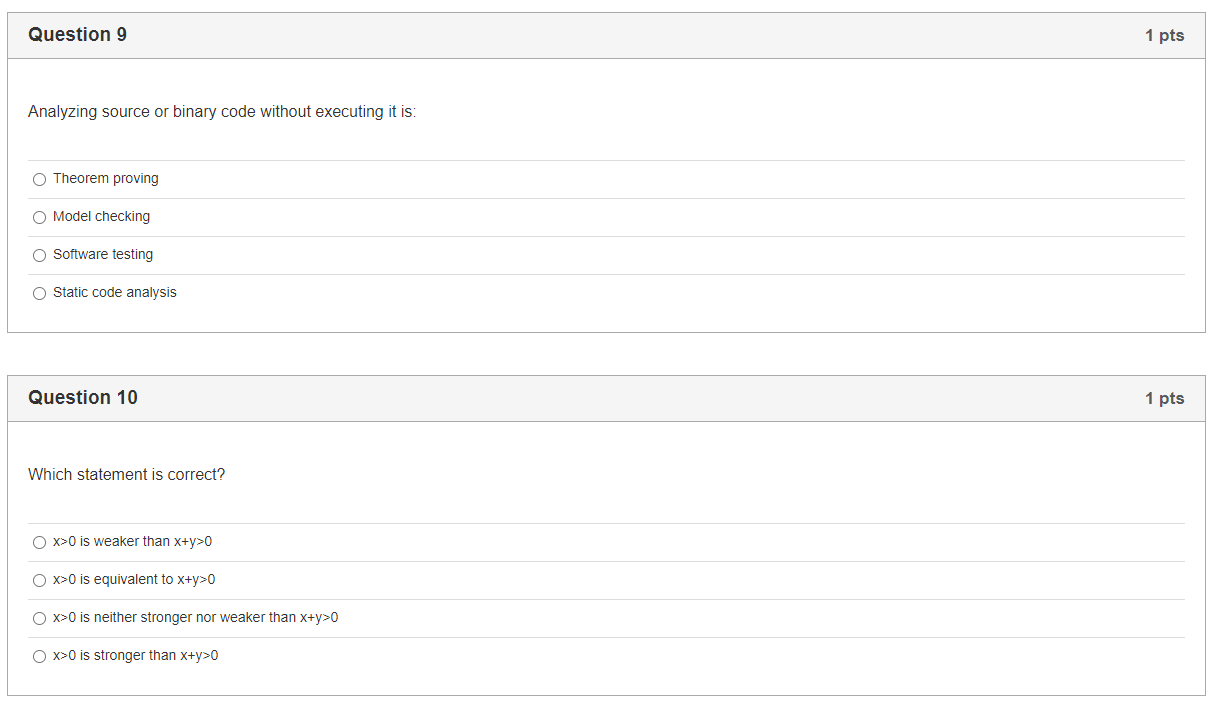Pick radio for x>0 is stronger than x+y>0
This screenshot has width=1207, height=705.
[x=40, y=657]
